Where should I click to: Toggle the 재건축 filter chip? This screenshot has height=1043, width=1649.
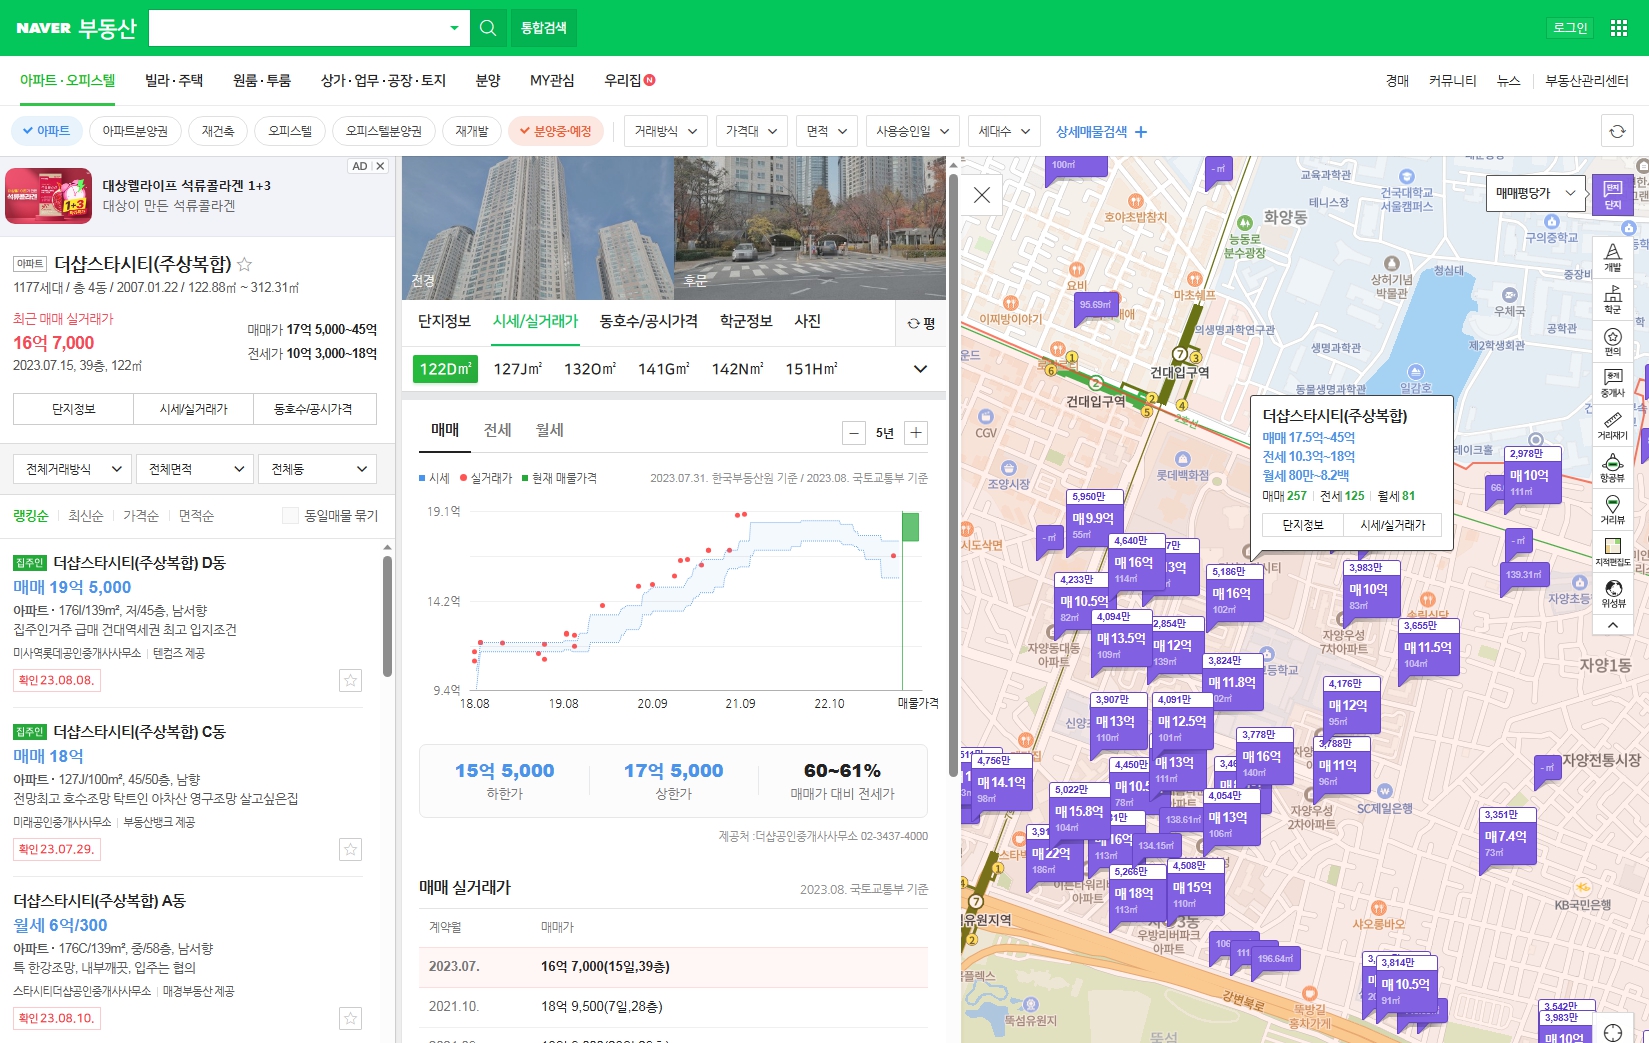point(218,131)
